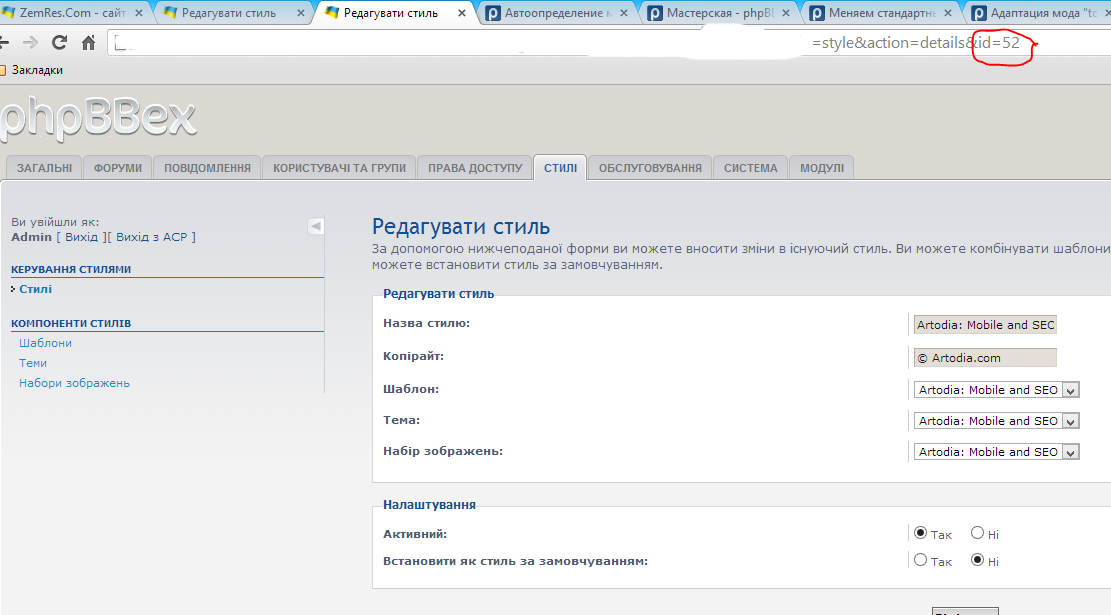Screen dimensions: 1111x615
Task: Click the browser home icon
Action: pyautogui.click(x=89, y=43)
